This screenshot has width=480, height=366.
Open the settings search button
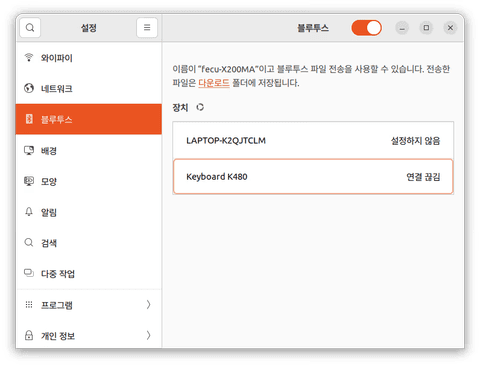coord(30,28)
